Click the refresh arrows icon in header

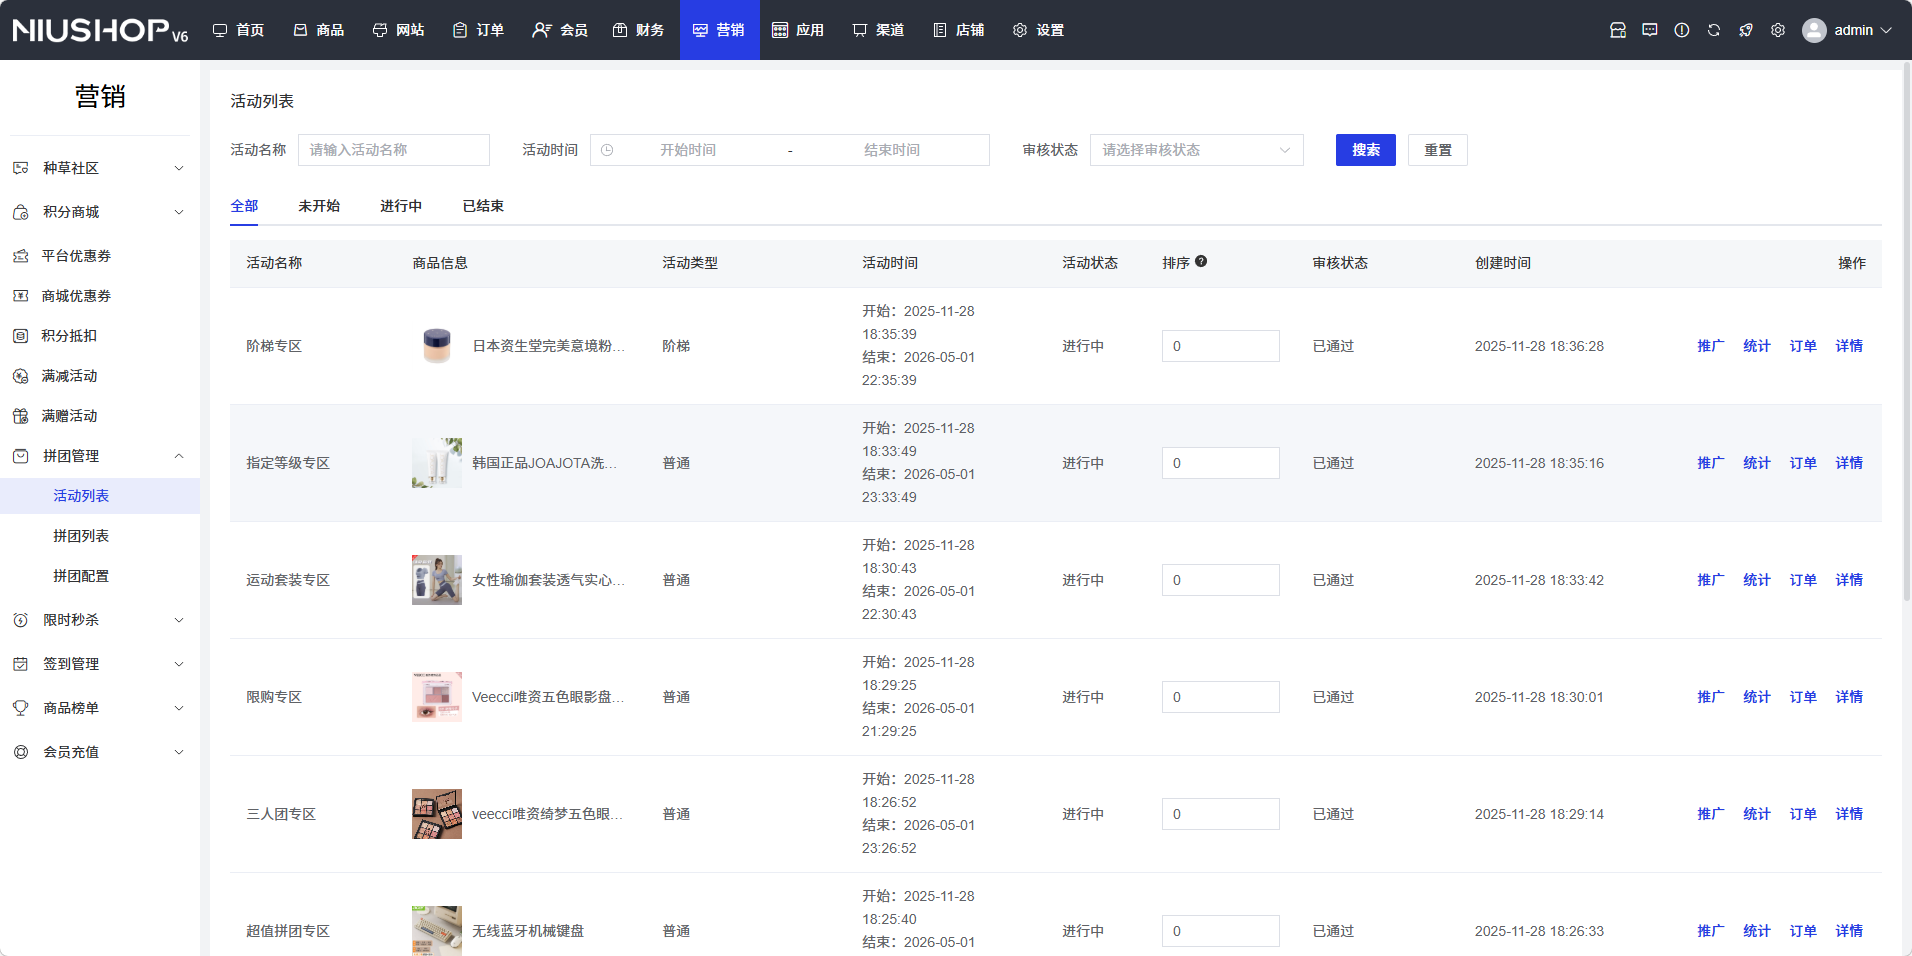[x=1714, y=30]
